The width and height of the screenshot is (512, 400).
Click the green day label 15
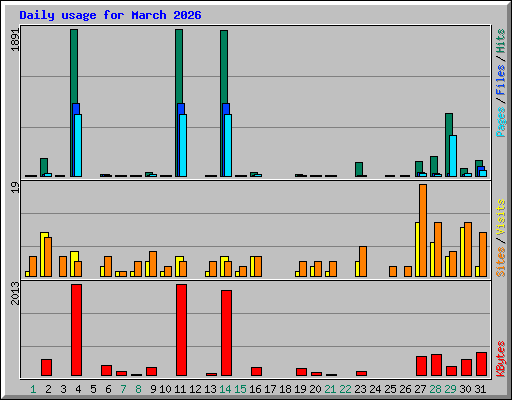[240, 389]
